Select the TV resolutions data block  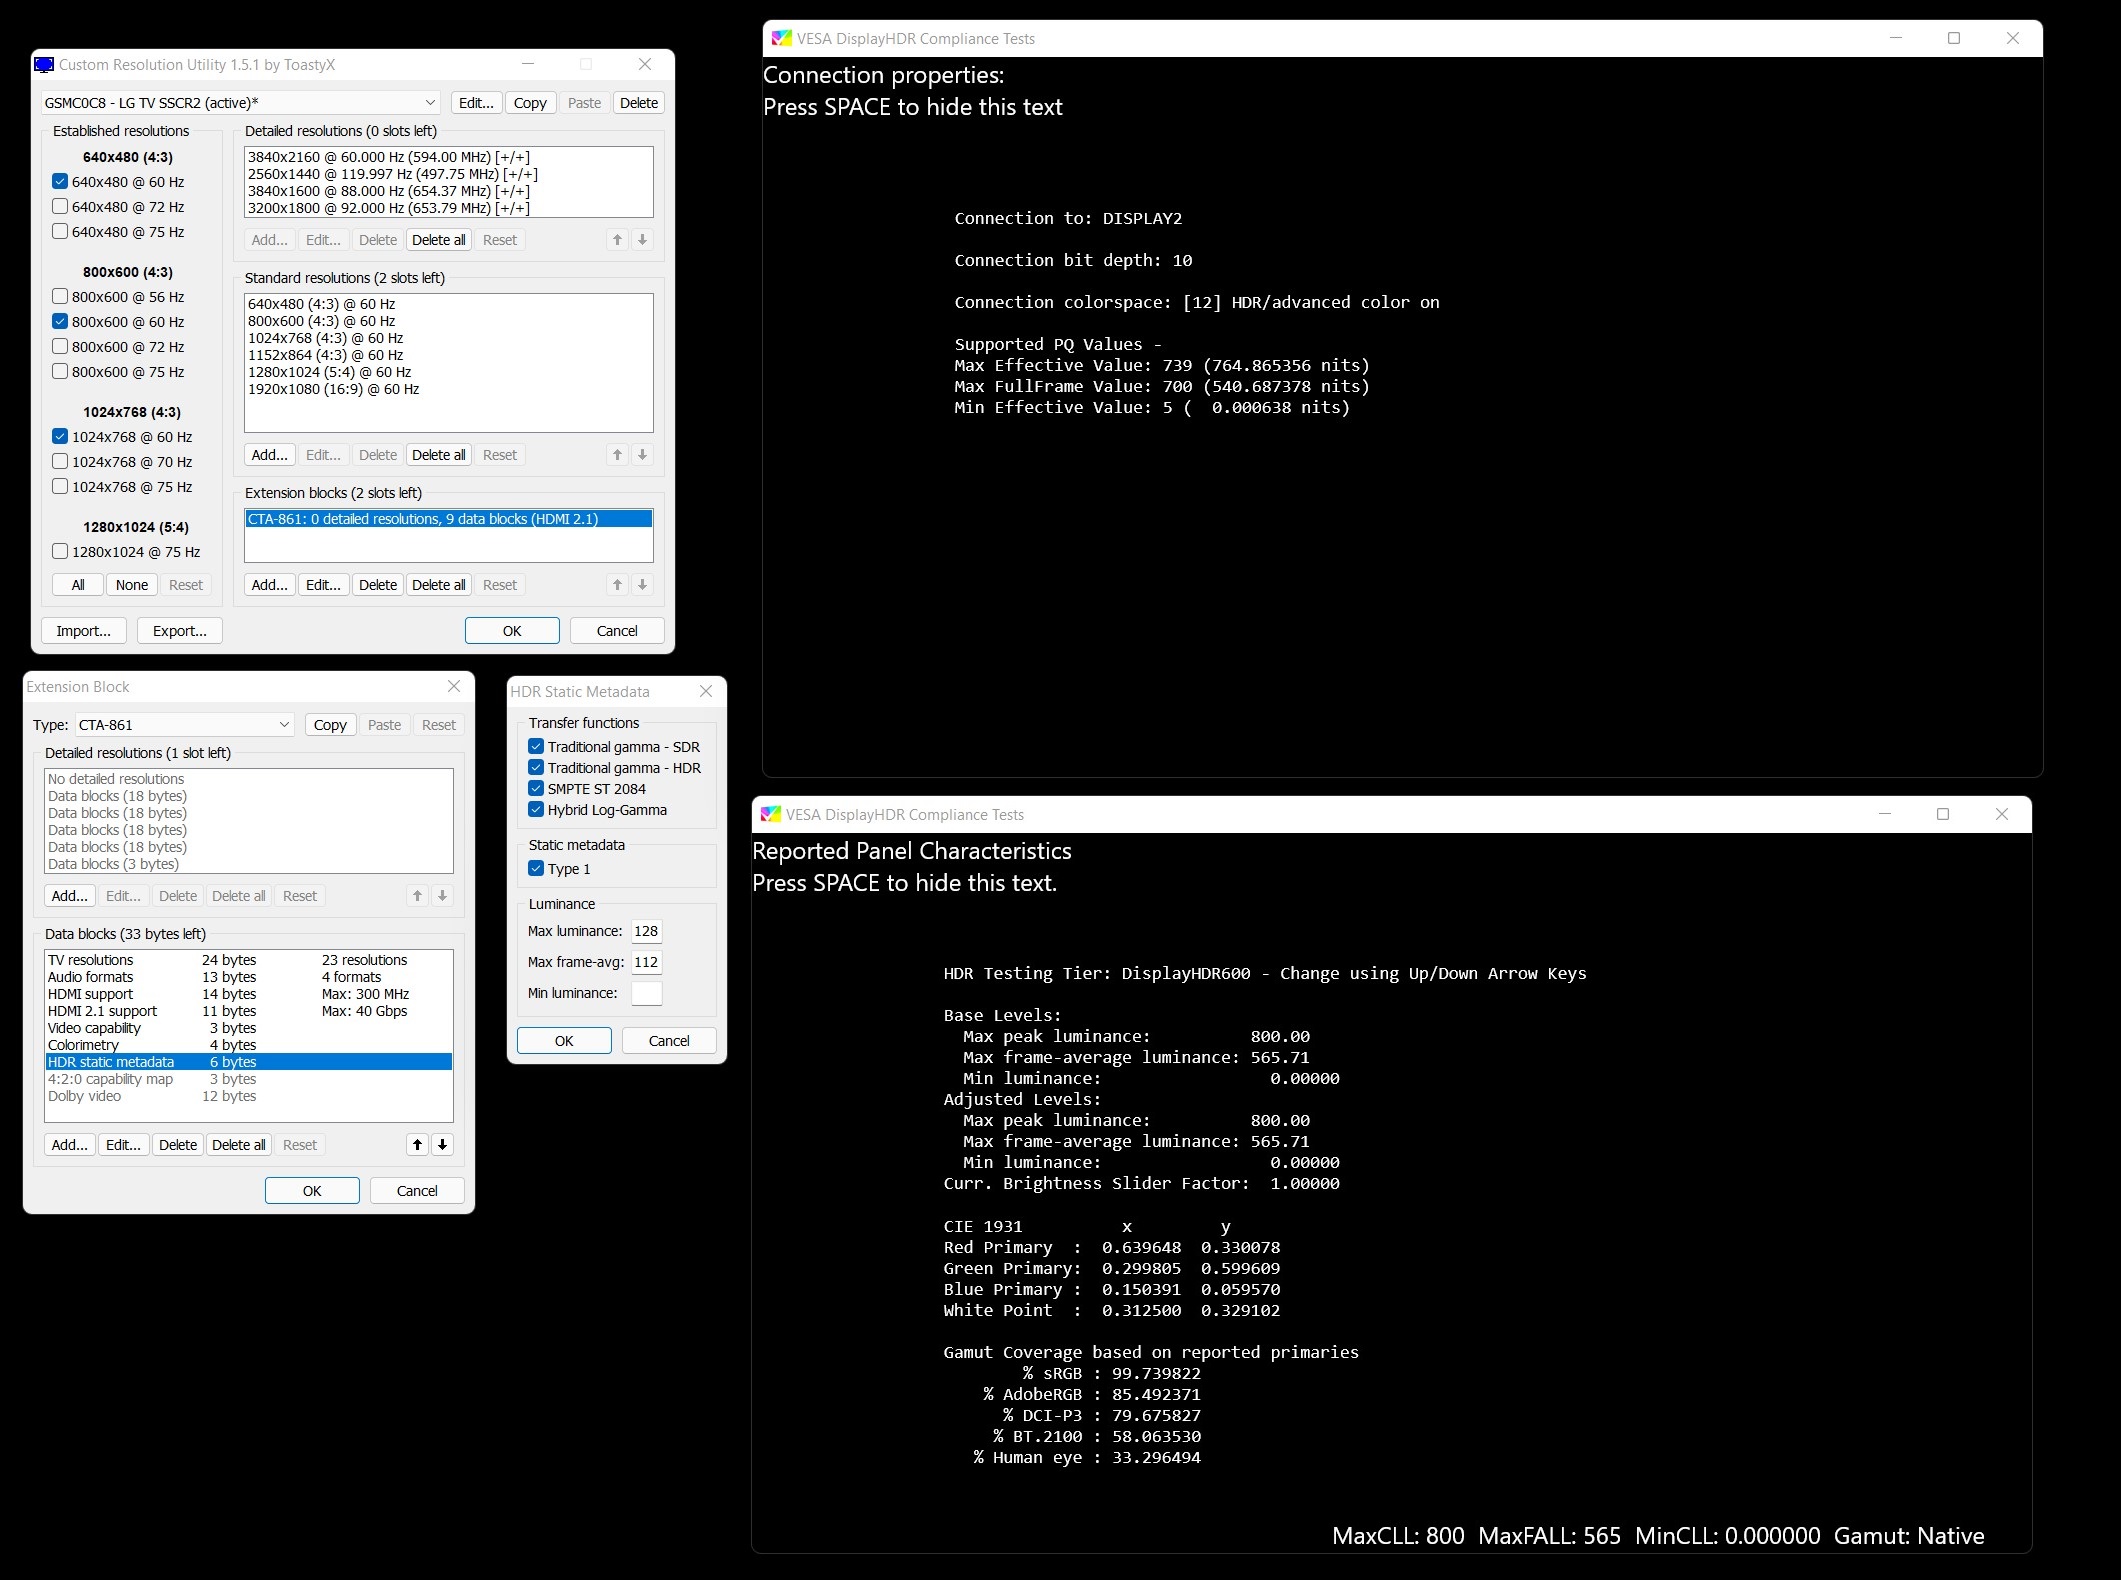(x=249, y=960)
